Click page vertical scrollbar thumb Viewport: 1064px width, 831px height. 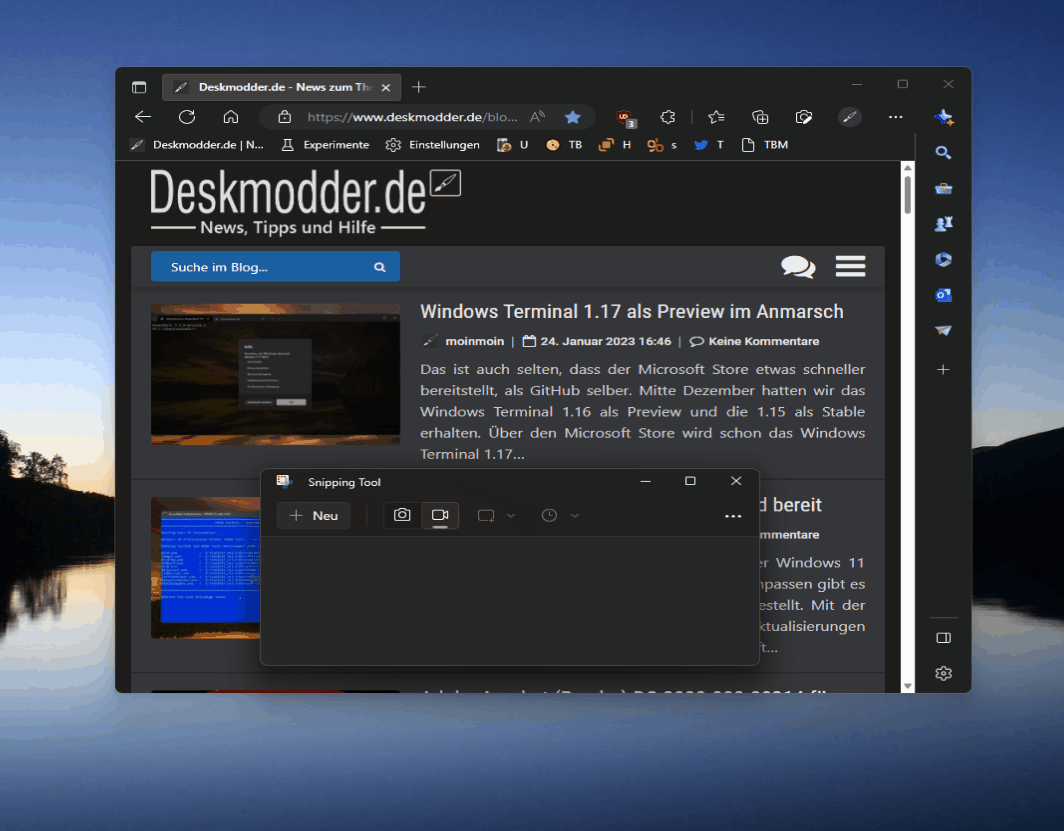tap(908, 195)
